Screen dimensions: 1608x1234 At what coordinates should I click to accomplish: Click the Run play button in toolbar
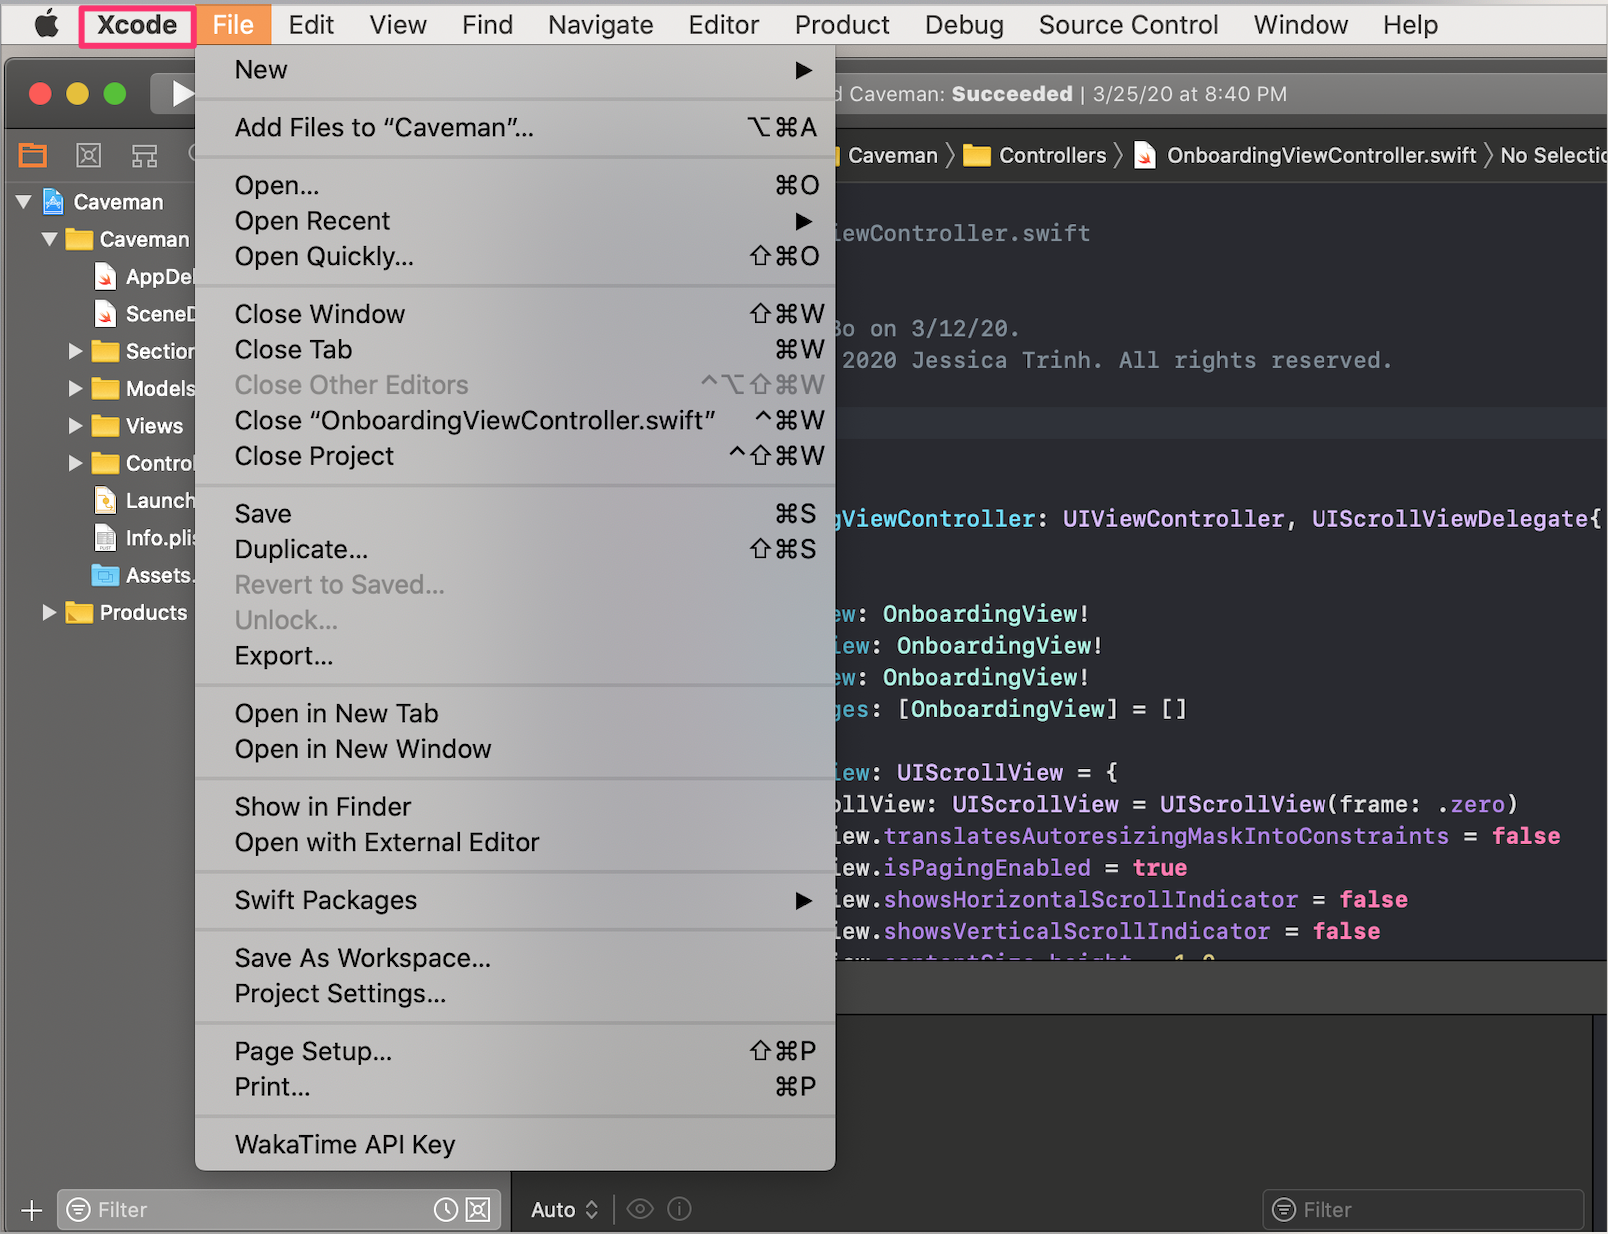click(x=180, y=94)
